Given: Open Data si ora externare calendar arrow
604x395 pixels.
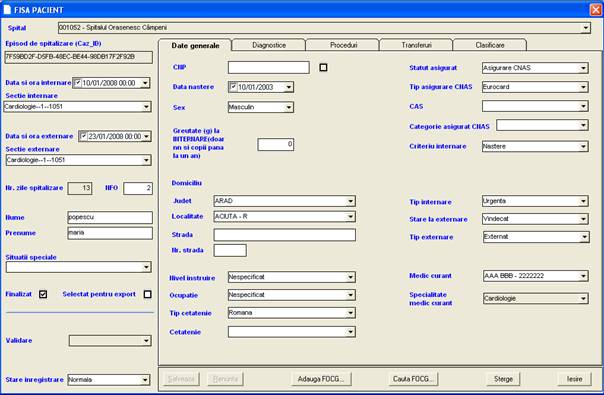Looking at the screenshot, I should coord(146,136).
